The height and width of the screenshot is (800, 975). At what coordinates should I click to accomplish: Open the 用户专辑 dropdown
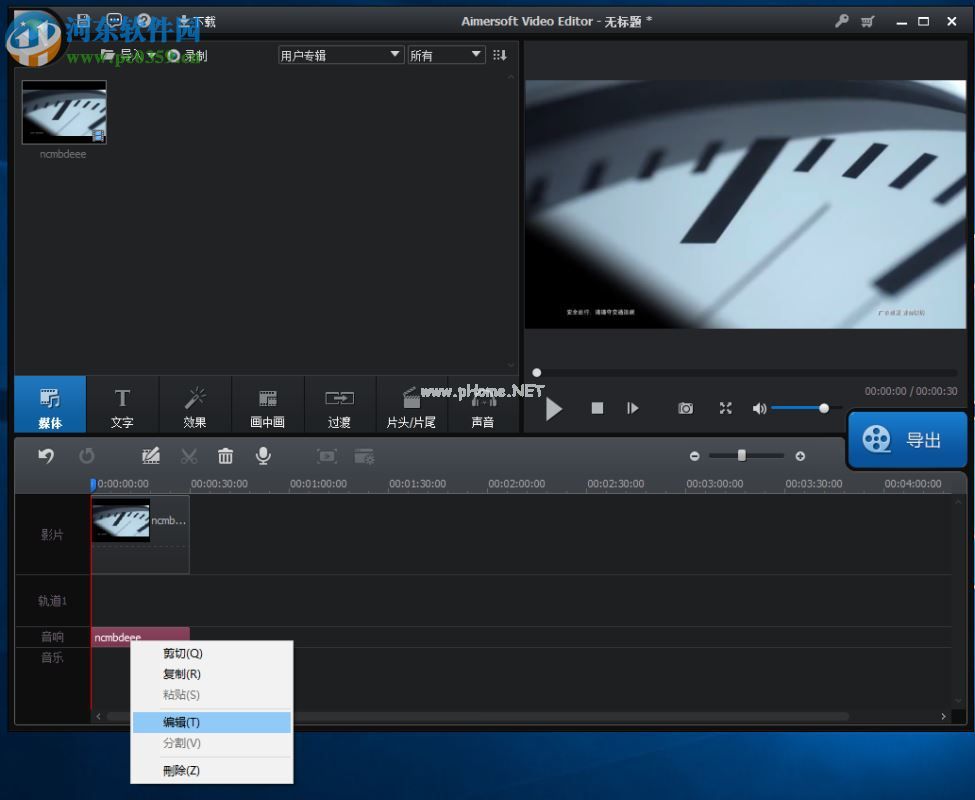point(340,55)
